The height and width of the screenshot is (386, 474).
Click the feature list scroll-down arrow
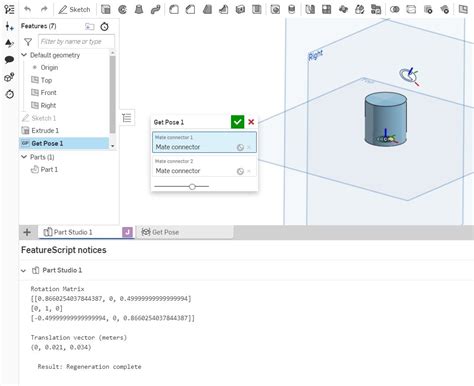click(112, 146)
